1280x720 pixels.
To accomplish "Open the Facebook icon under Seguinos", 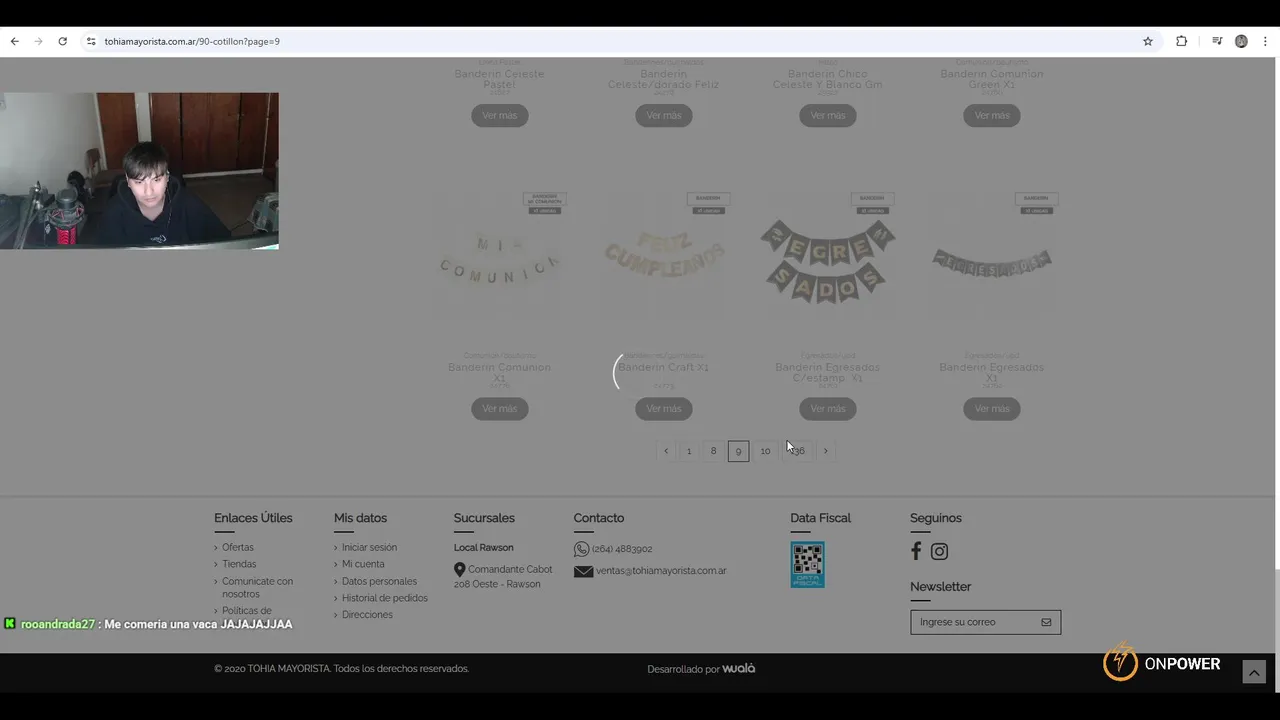I will coord(916,551).
